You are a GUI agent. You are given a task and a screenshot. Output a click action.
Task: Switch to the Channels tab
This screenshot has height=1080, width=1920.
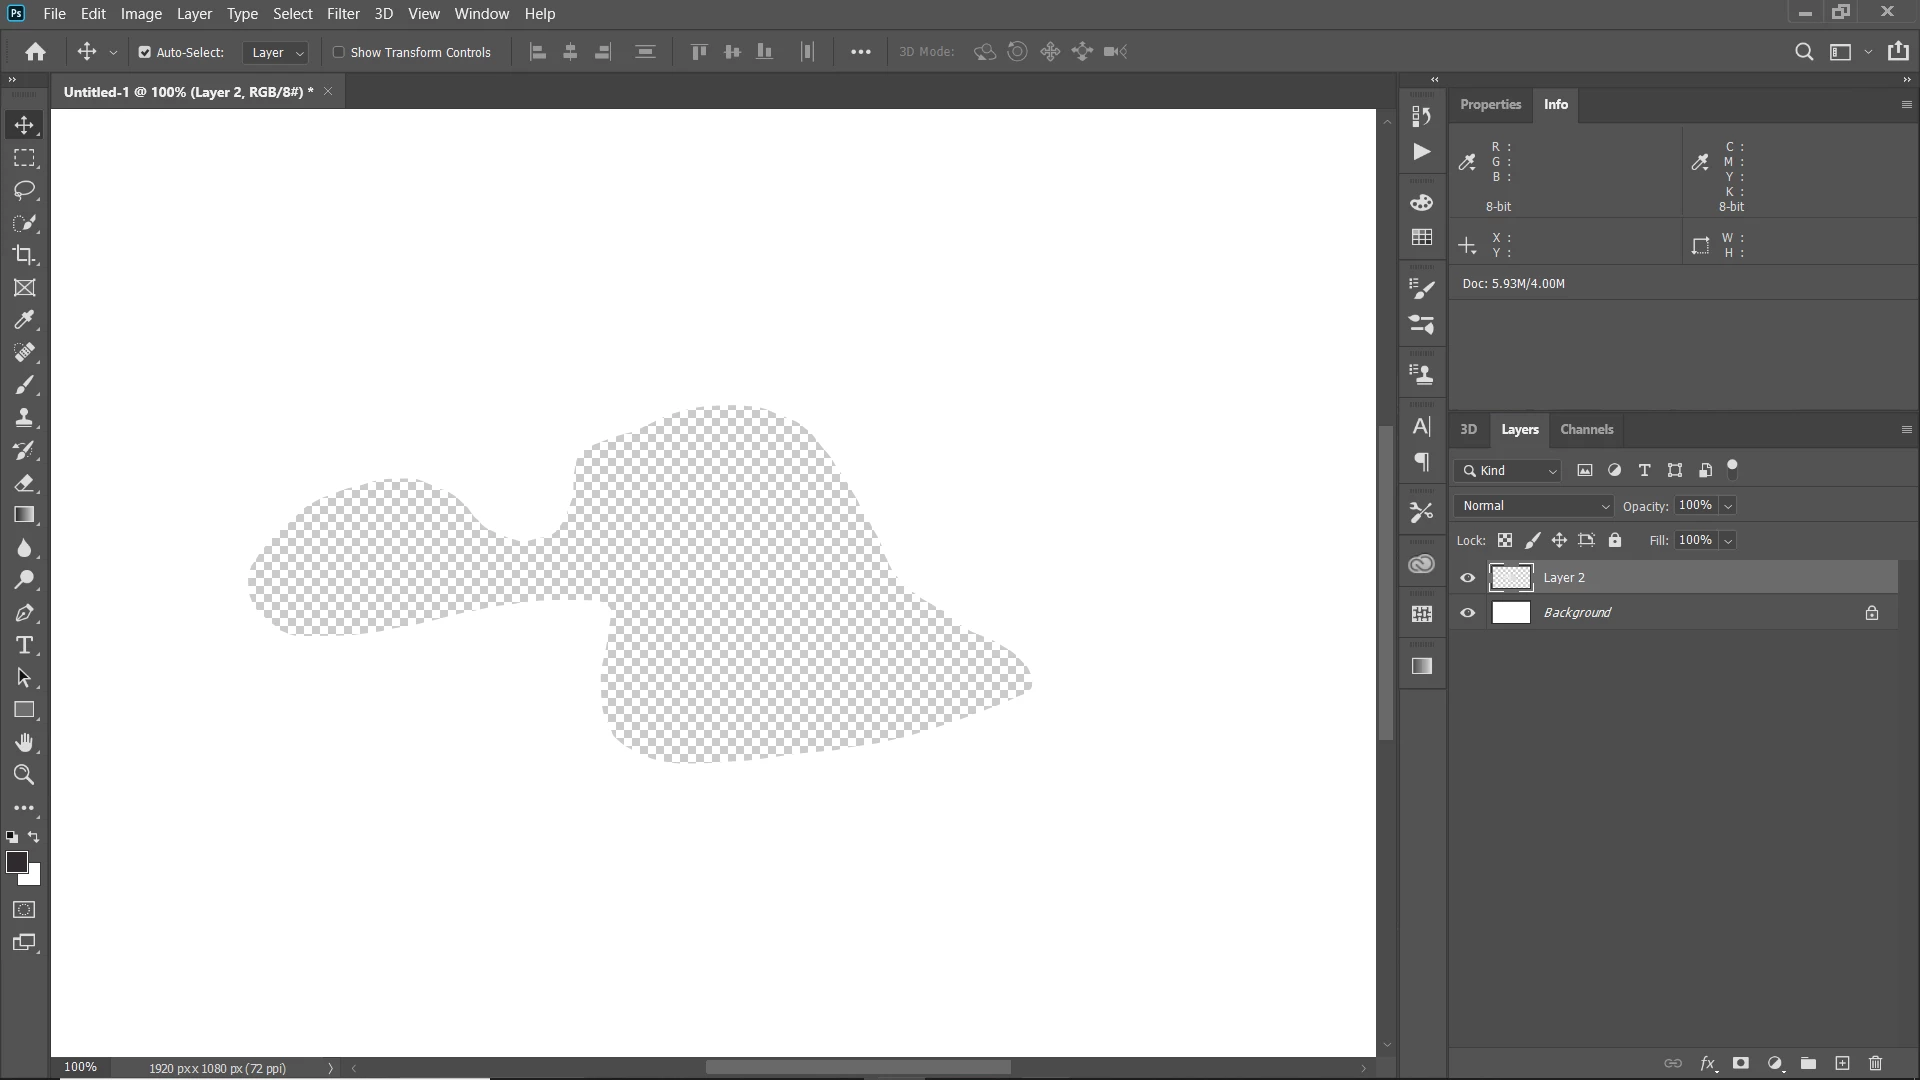[1586, 429]
